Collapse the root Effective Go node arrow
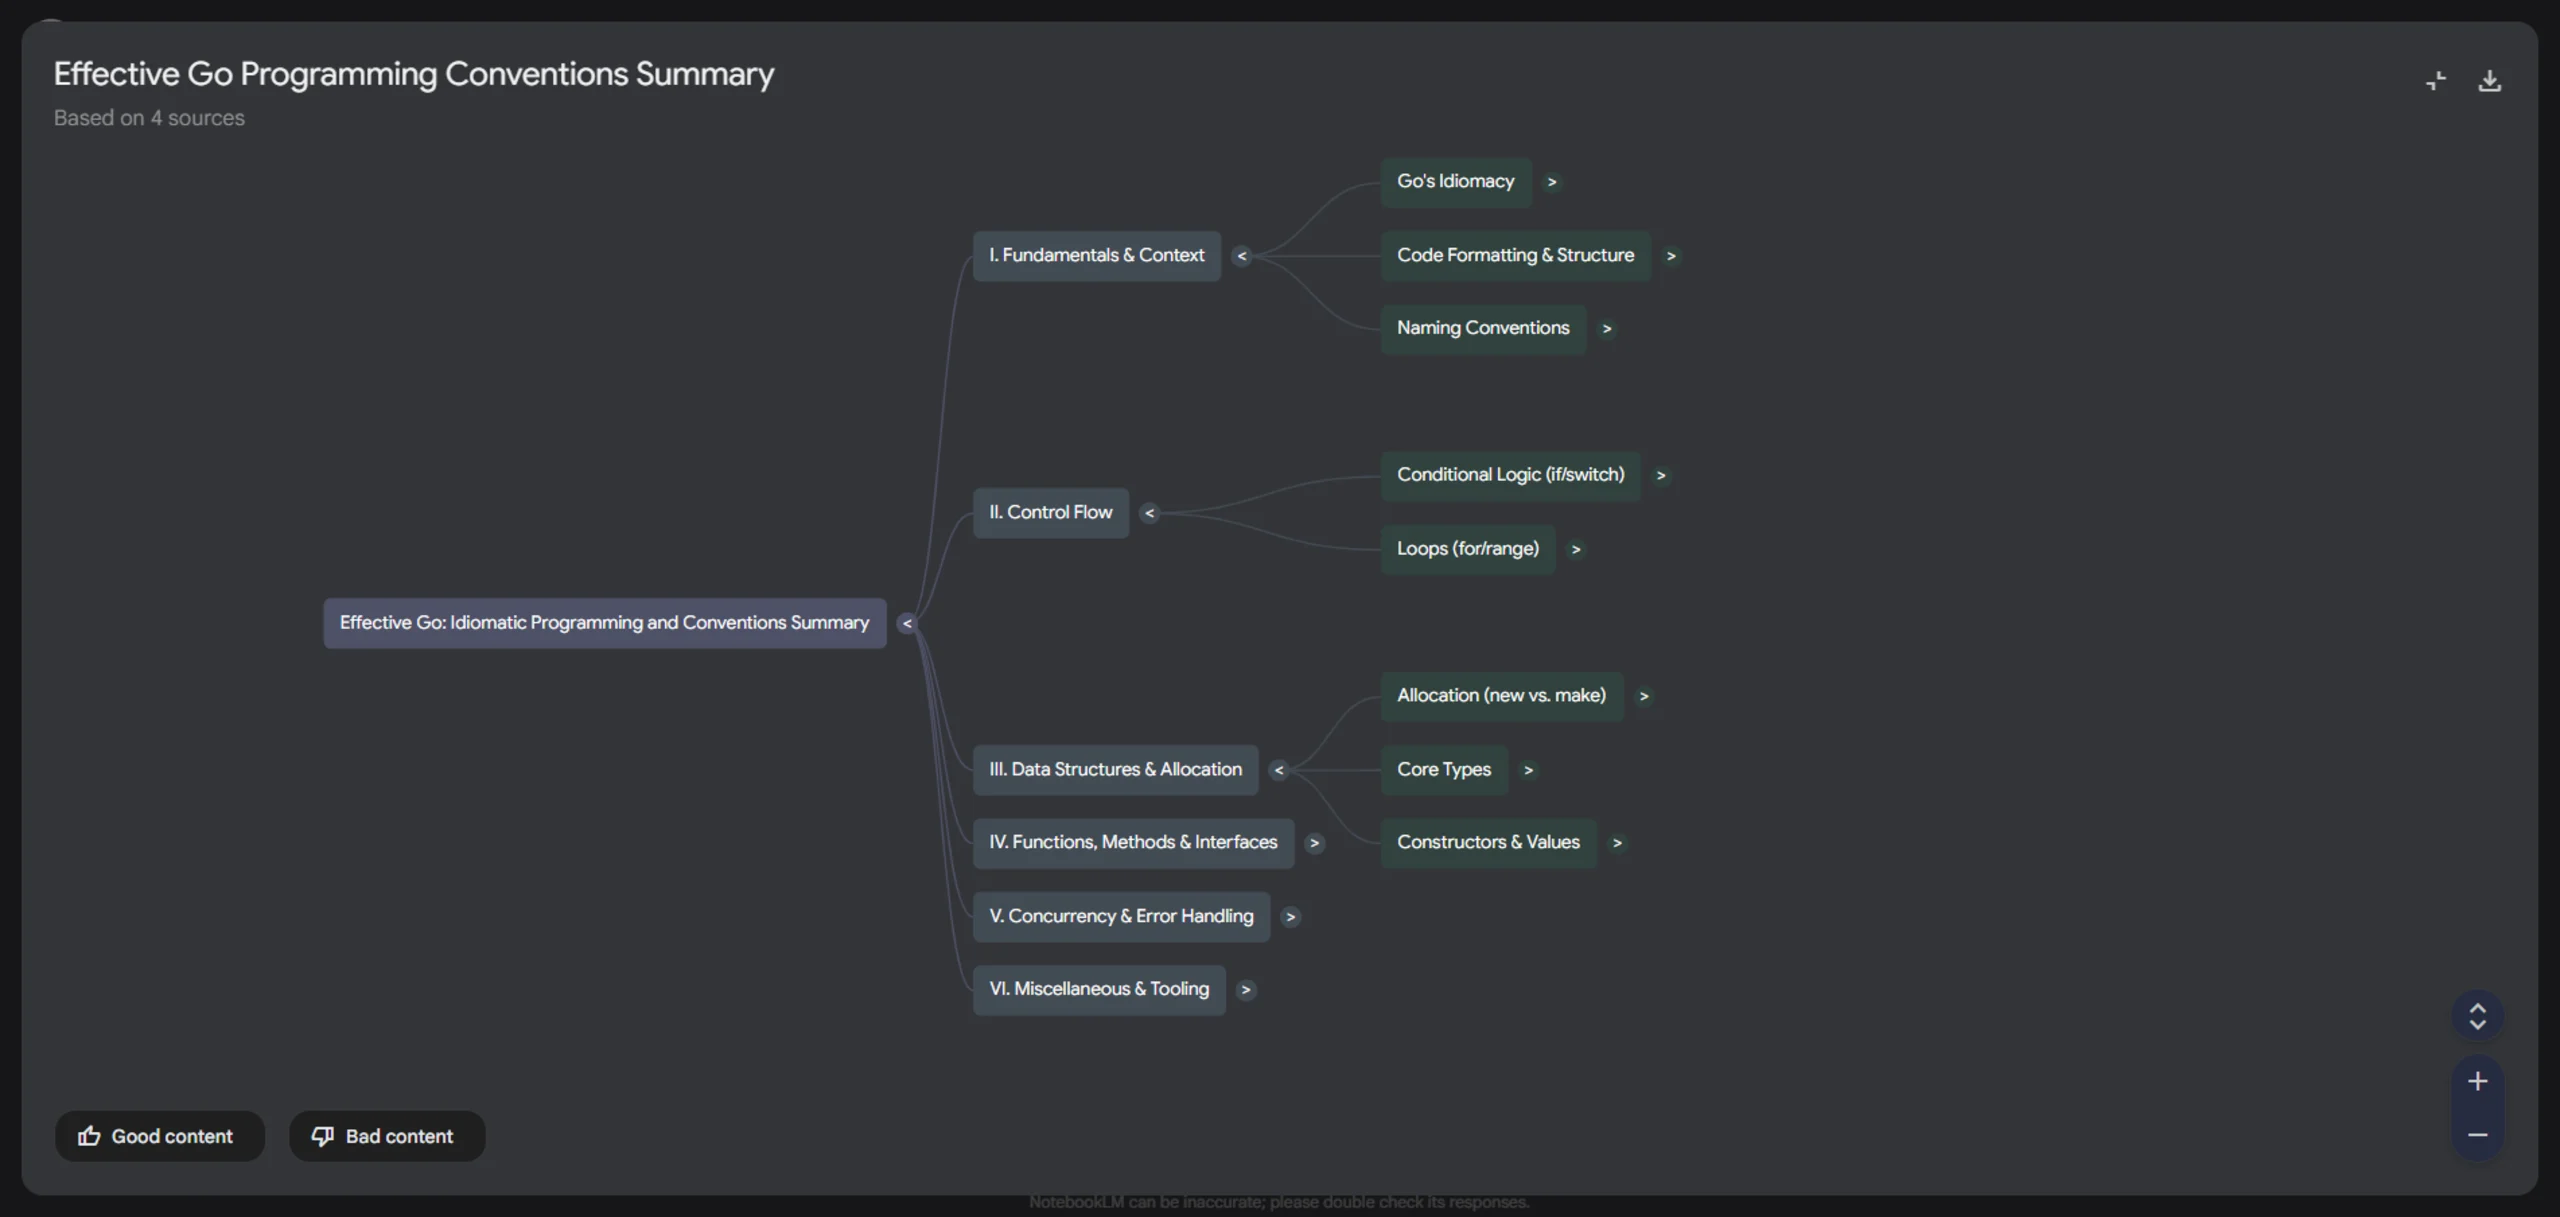 [x=906, y=624]
